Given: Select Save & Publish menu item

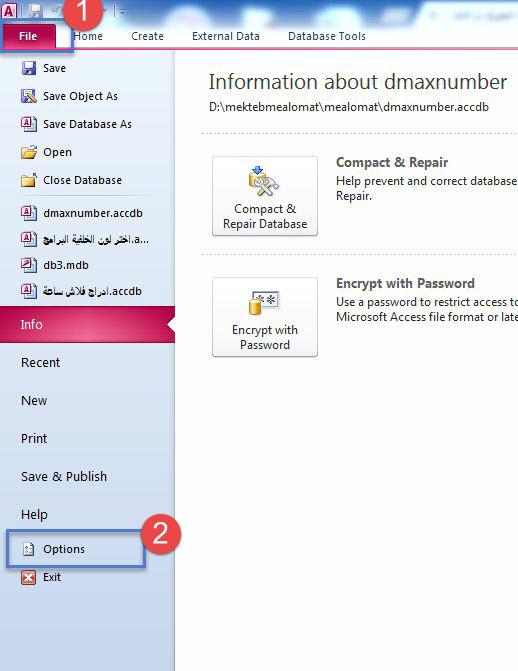Looking at the screenshot, I should coord(64,476).
